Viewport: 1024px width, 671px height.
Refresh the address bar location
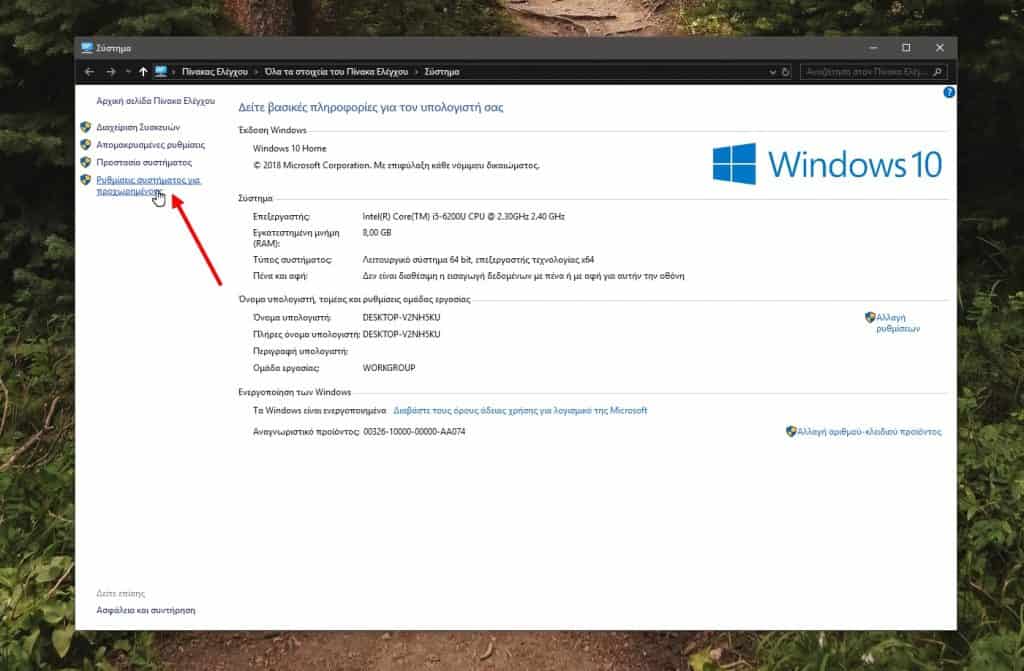pyautogui.click(x=786, y=72)
